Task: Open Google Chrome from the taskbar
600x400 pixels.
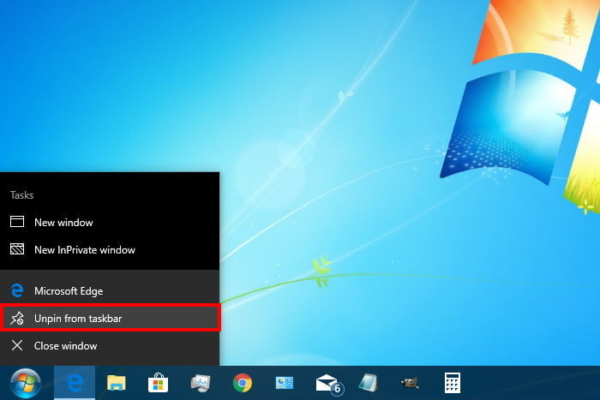Action: (x=242, y=383)
